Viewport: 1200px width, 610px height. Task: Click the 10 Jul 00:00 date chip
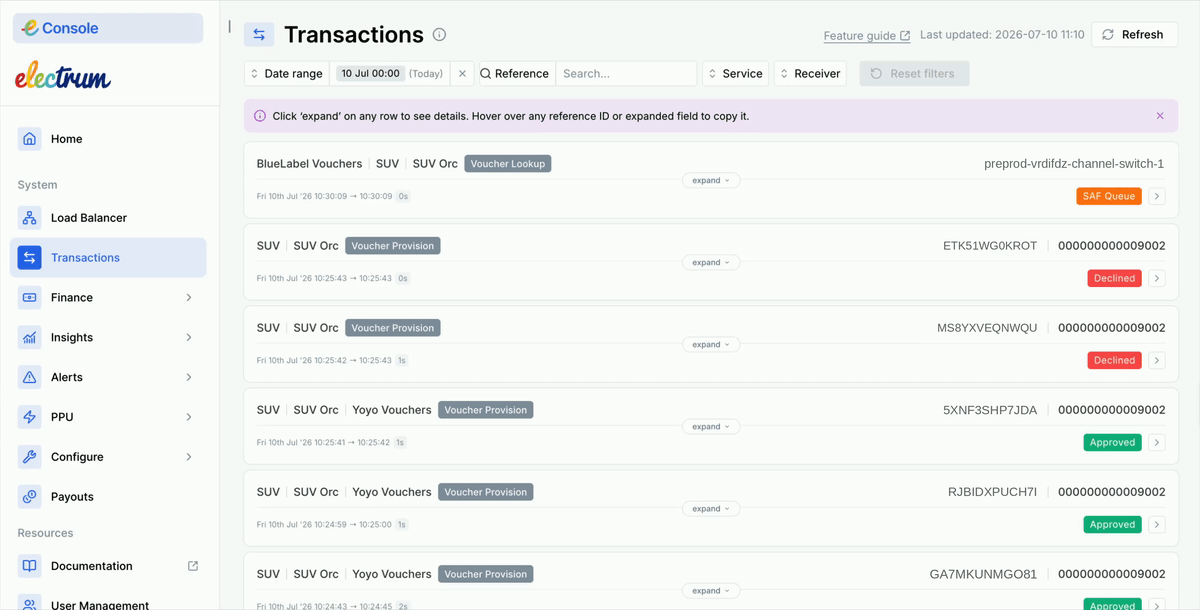pyautogui.click(x=371, y=74)
